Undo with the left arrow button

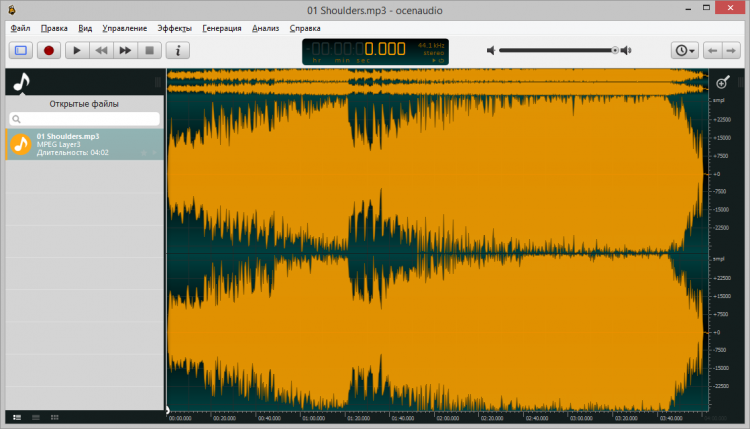(x=713, y=50)
